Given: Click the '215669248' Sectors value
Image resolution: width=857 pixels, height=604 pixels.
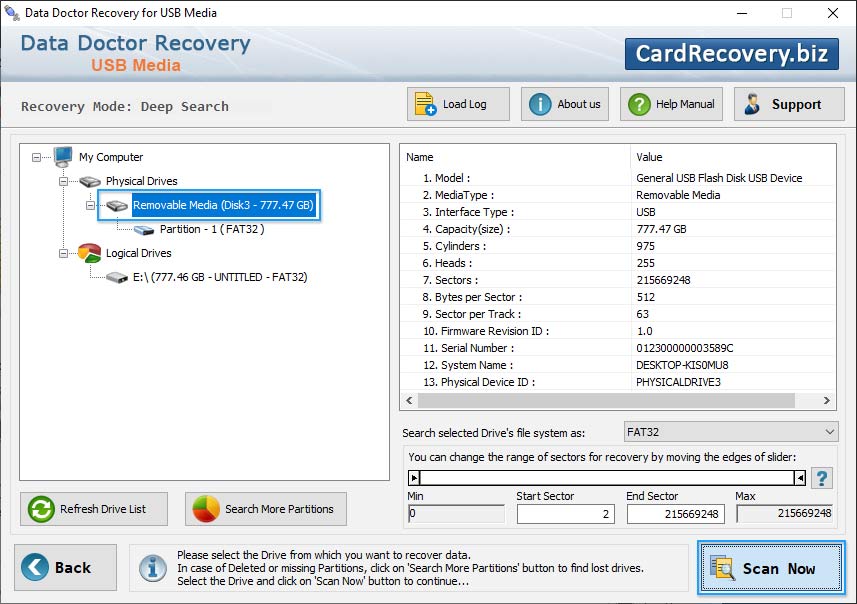Looking at the screenshot, I should point(663,280).
